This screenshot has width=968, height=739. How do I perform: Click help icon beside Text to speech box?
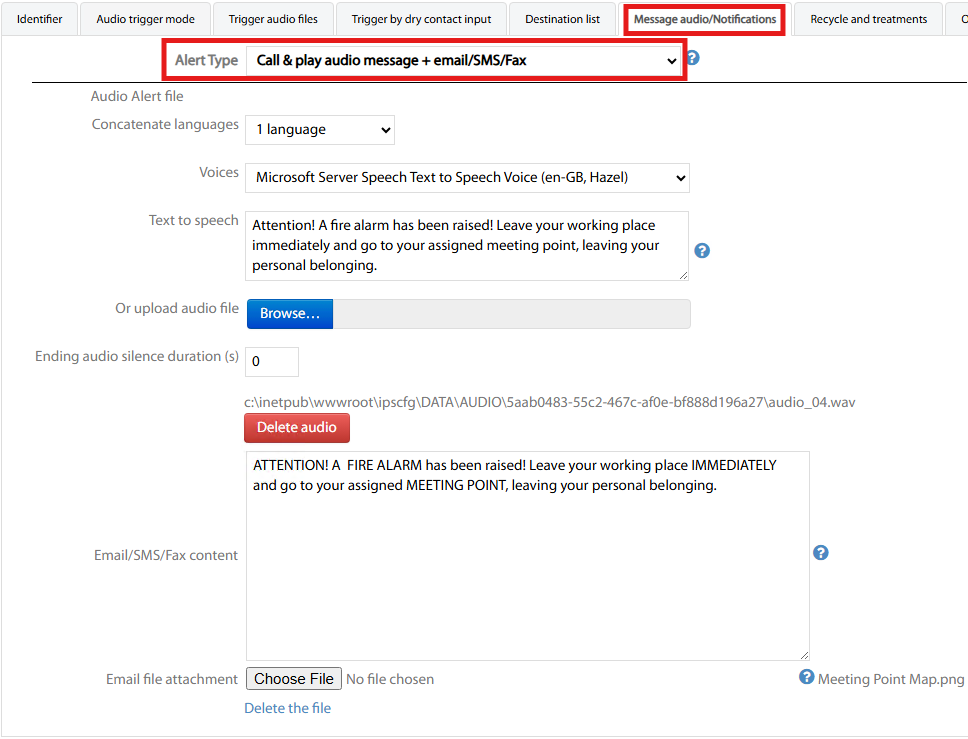pyautogui.click(x=702, y=250)
